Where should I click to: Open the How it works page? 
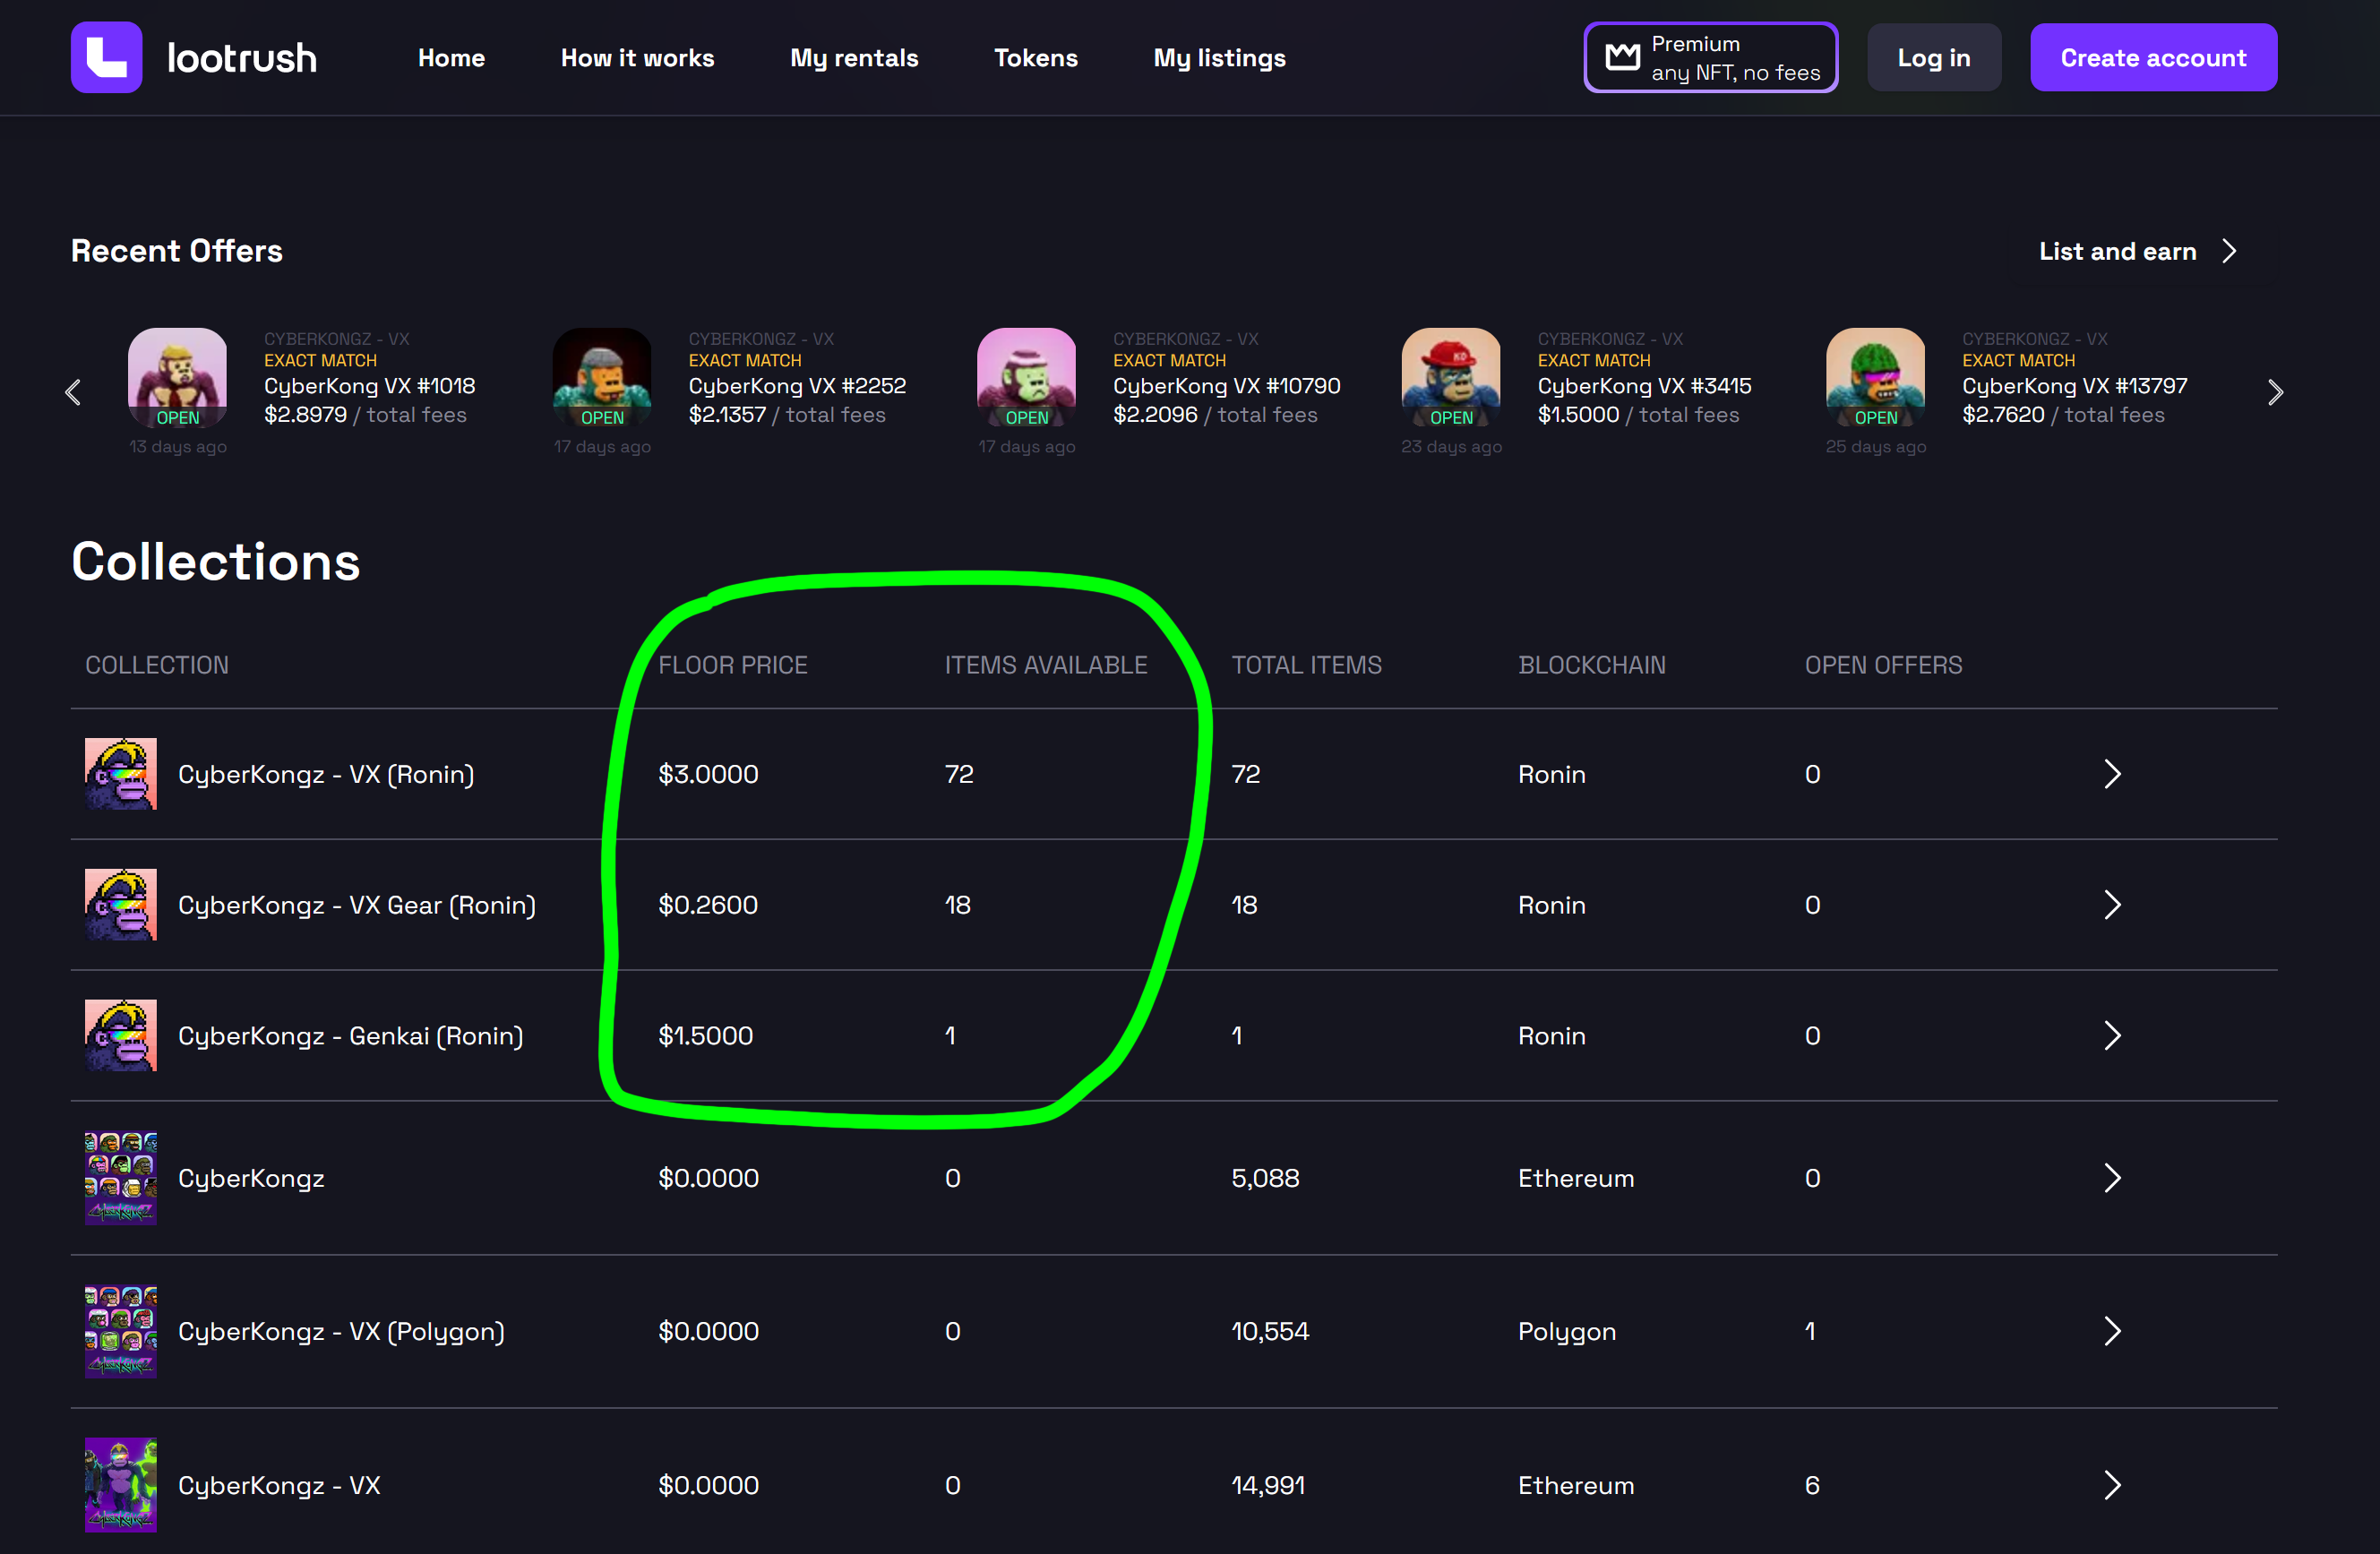(637, 58)
